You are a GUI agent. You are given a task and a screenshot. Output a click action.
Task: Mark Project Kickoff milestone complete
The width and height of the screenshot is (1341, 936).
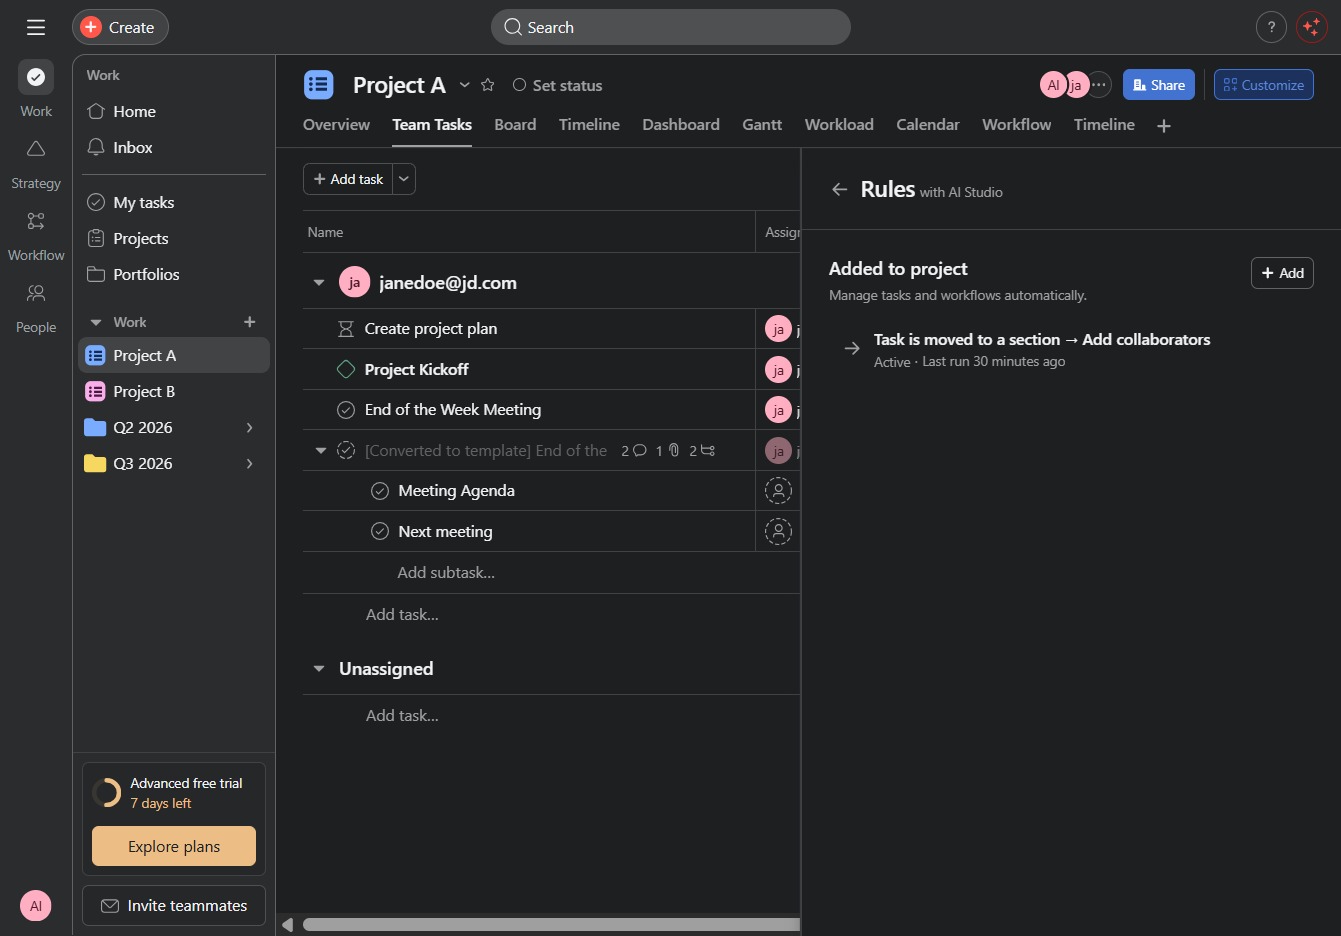[346, 370]
